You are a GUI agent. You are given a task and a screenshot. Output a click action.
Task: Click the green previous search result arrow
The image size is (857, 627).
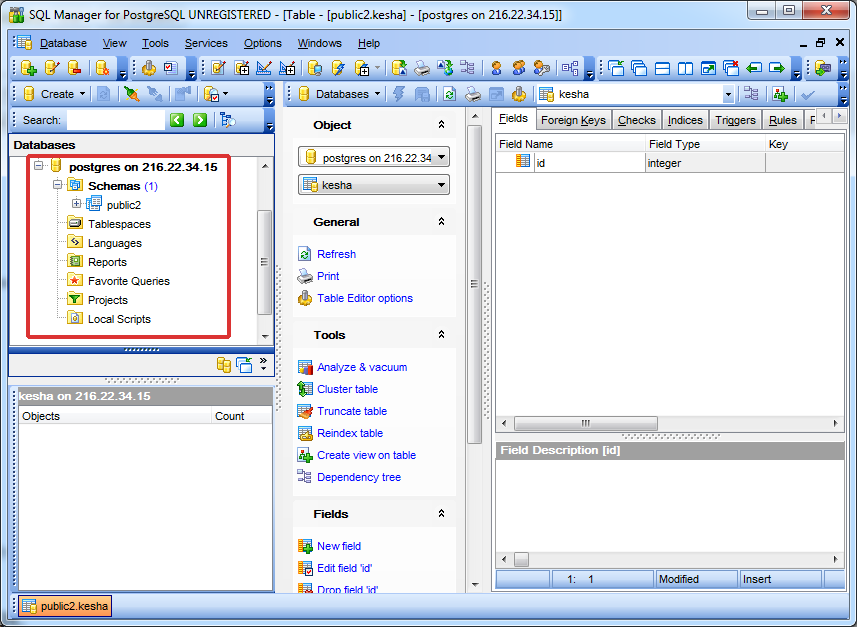point(177,120)
